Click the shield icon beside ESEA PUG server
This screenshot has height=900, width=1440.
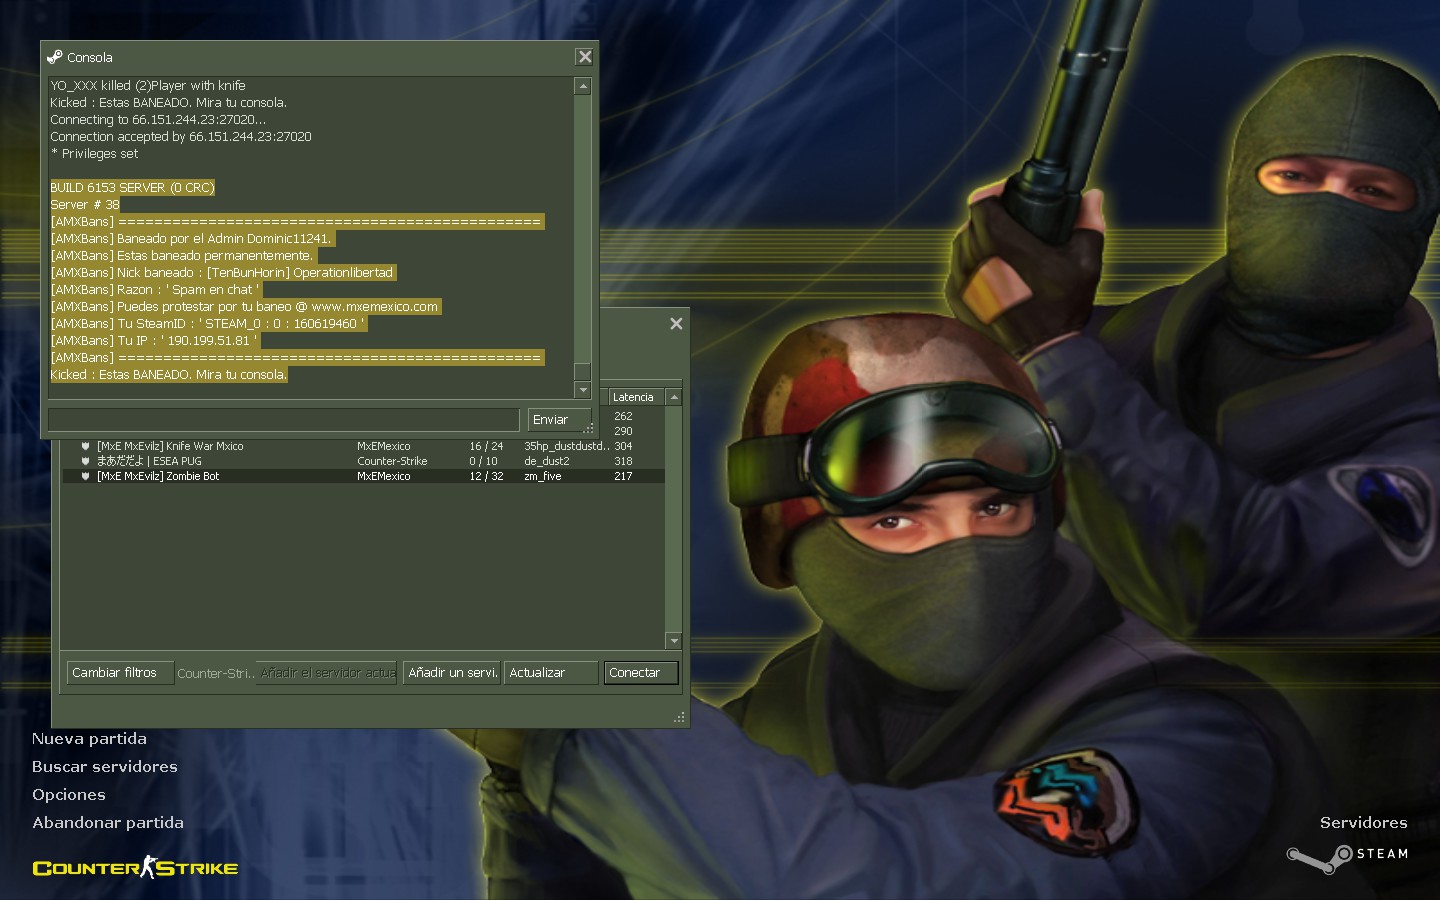pos(86,461)
